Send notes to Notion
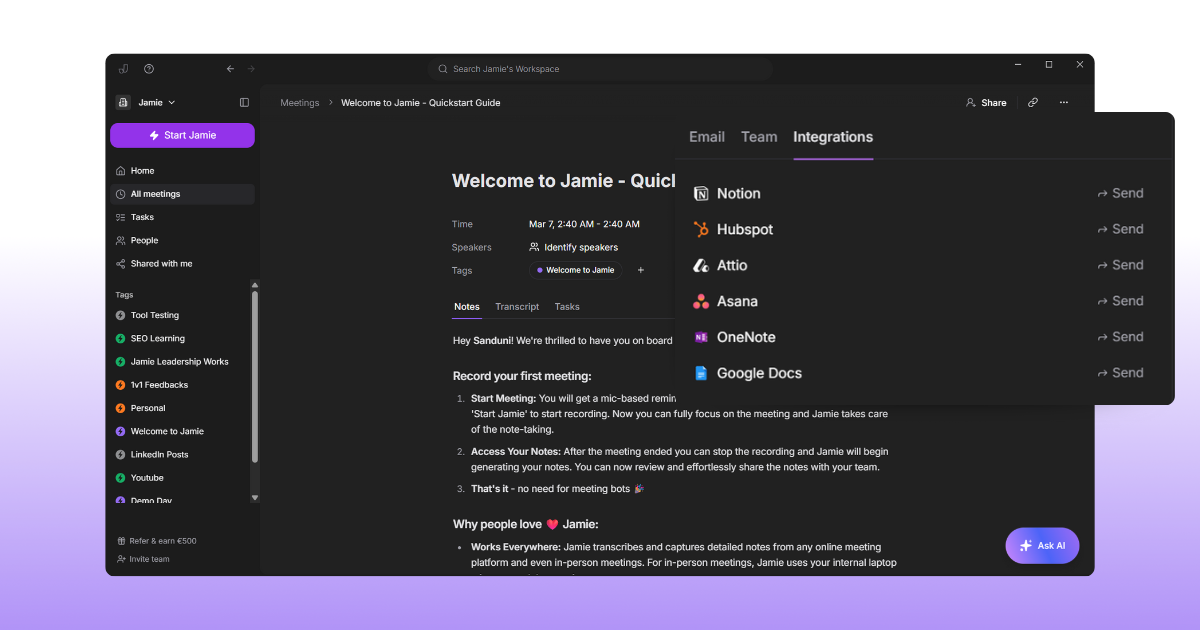The image size is (1200, 630). (x=1120, y=193)
